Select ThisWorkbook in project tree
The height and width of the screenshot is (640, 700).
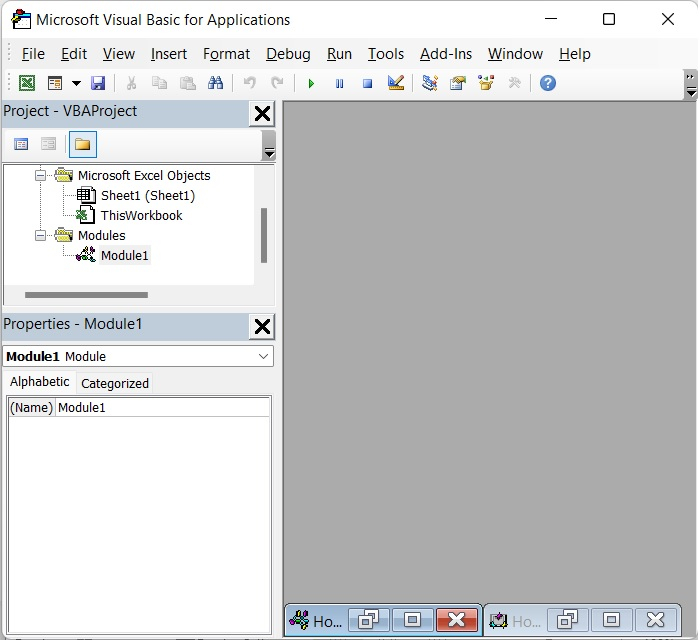[x=142, y=216]
